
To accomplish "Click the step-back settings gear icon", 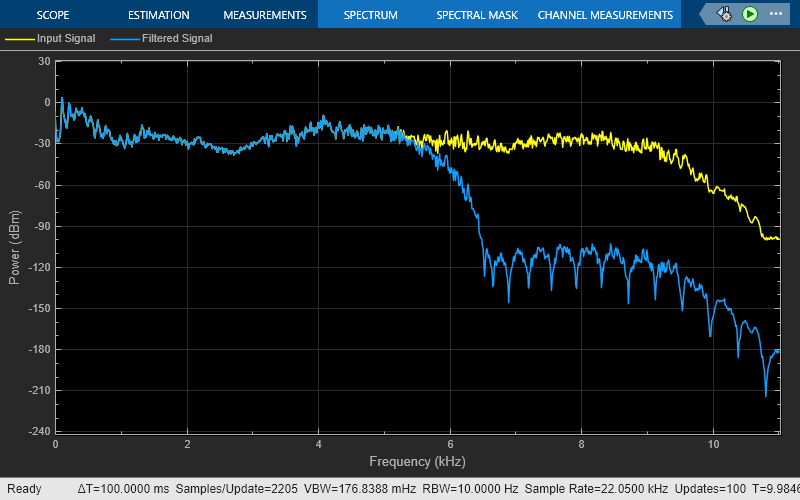I will (725, 15).
